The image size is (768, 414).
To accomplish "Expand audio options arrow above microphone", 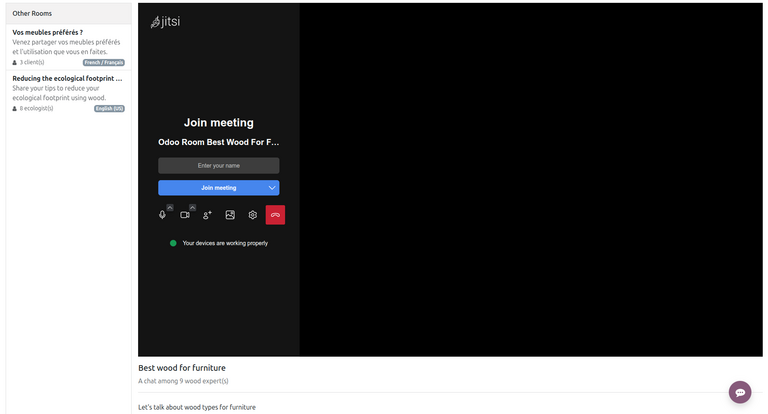I will tap(170, 207).
